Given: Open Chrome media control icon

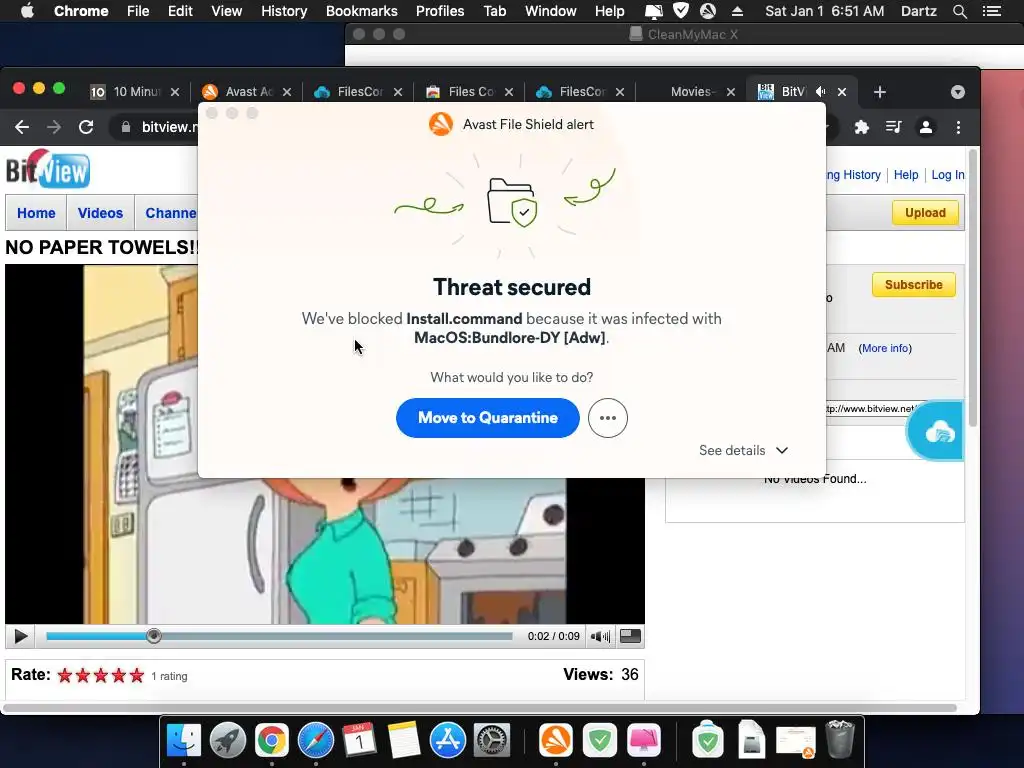Looking at the screenshot, I should 893,127.
